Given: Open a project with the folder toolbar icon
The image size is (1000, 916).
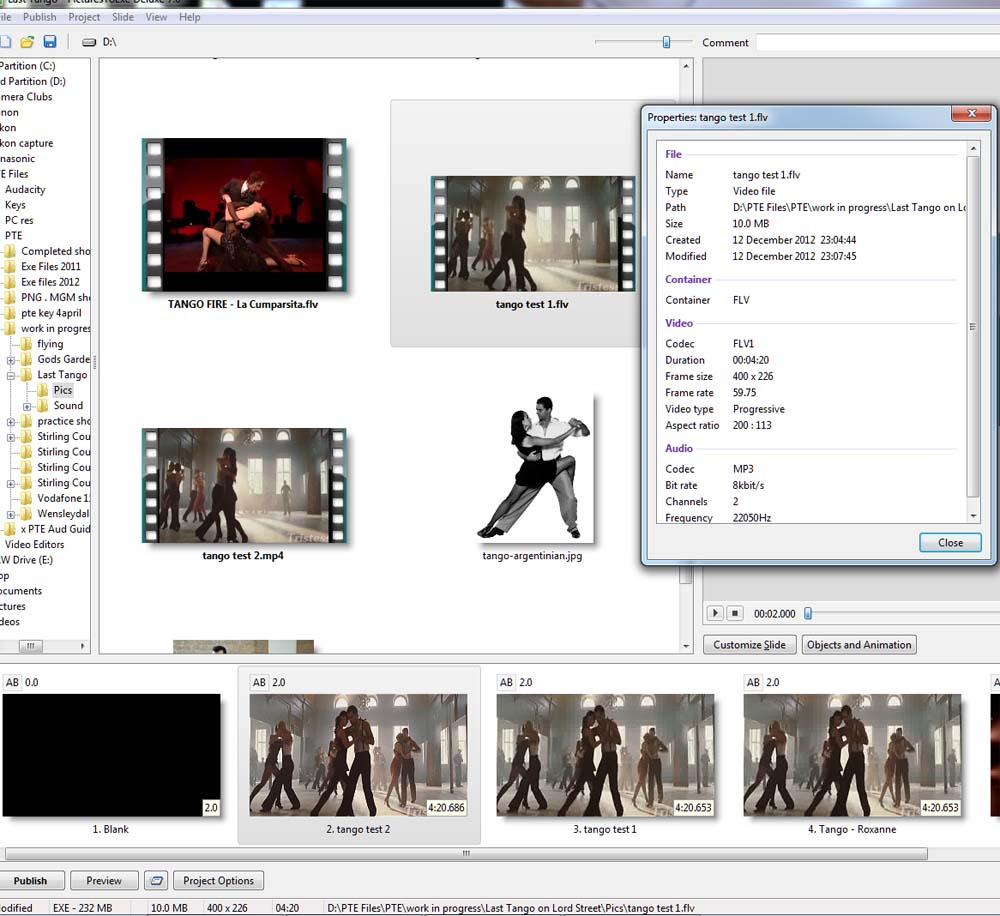Looking at the screenshot, I should 27,42.
